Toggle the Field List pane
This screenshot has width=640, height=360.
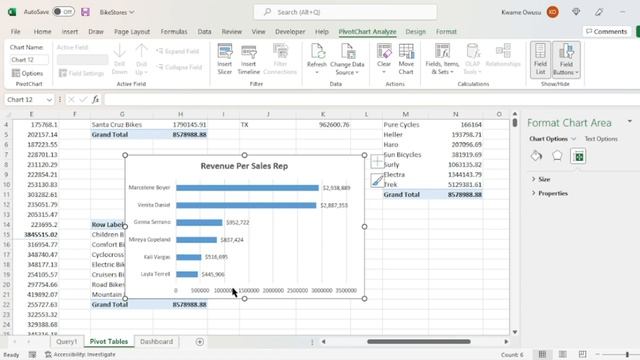540,60
